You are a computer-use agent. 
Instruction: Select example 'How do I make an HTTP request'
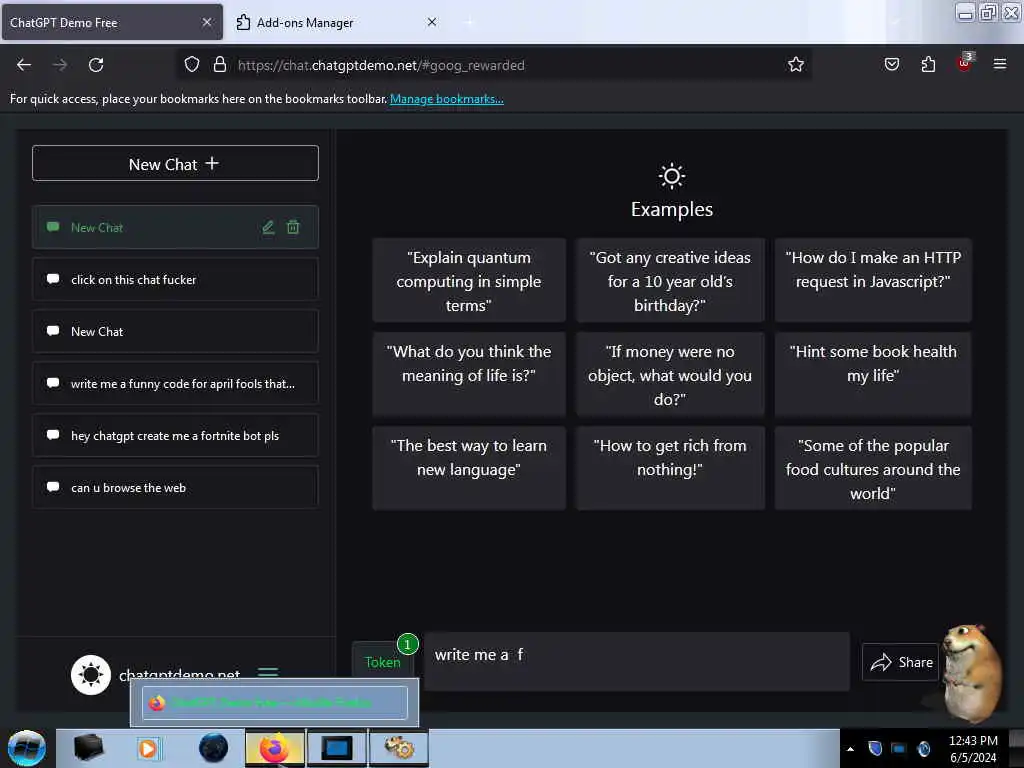[873, 280]
